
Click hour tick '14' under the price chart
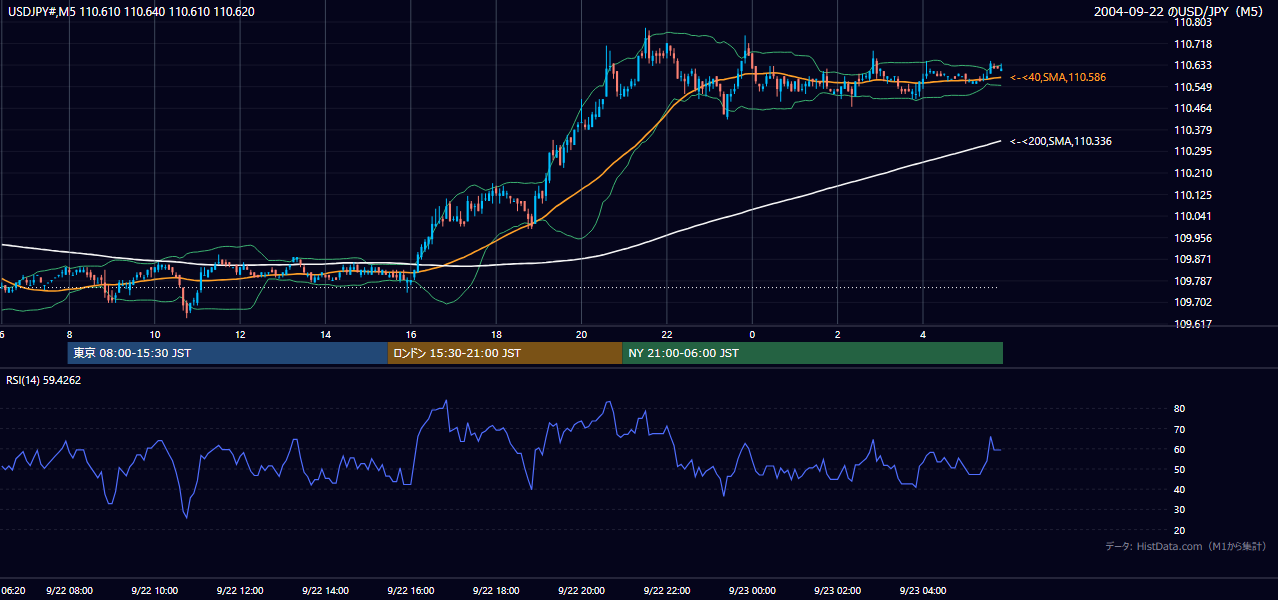coord(325,334)
